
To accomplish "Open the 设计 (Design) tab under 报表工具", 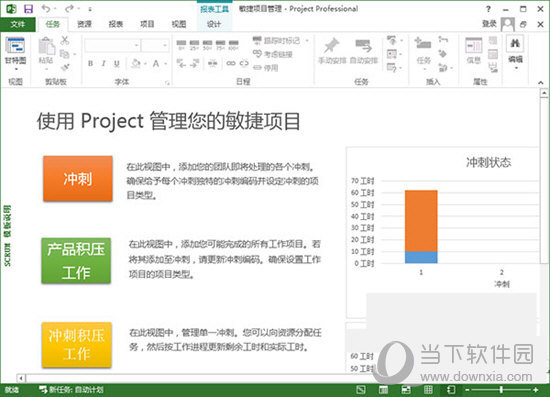I will click(214, 24).
